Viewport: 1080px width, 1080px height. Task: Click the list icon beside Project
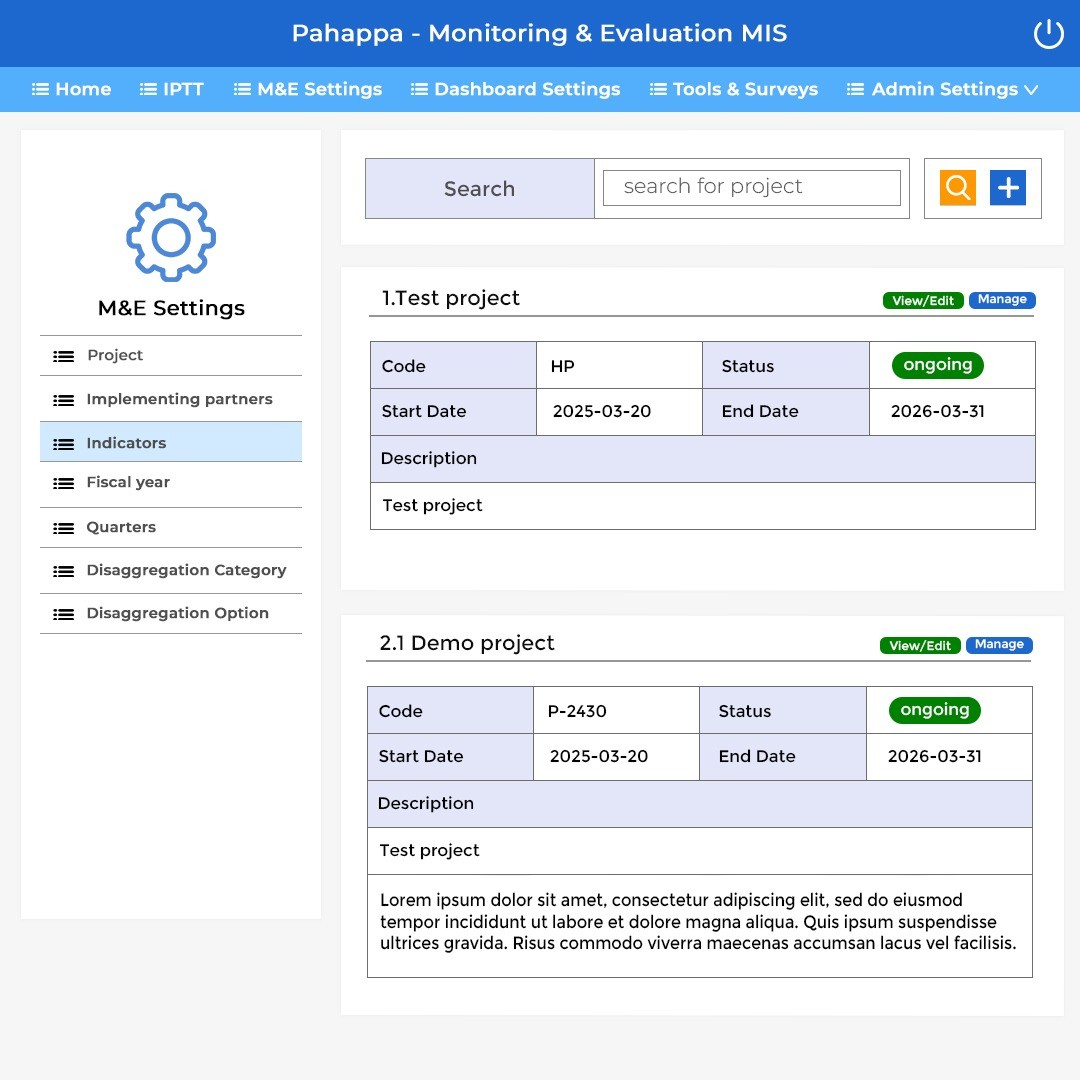[x=64, y=356]
